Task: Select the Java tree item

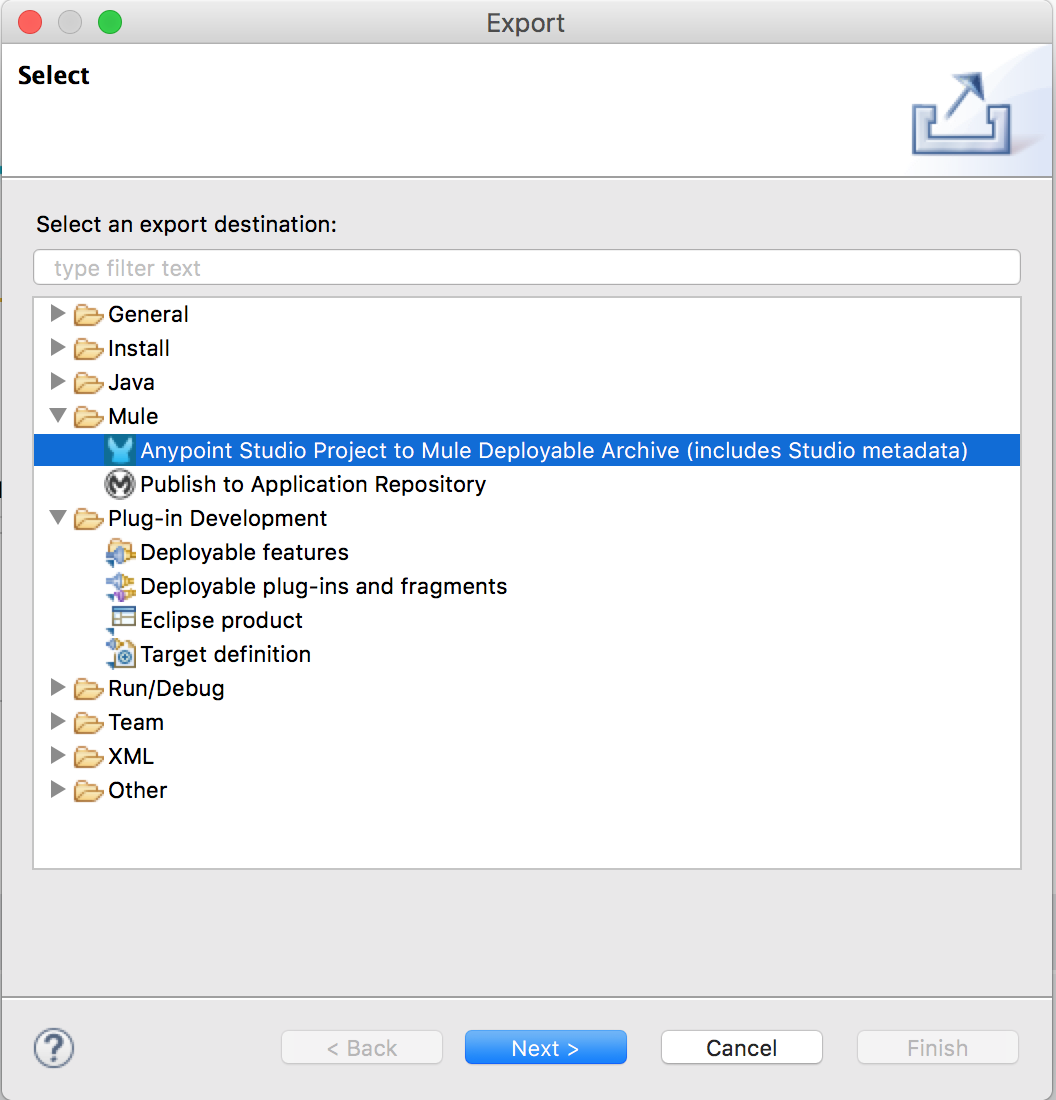Action: [131, 382]
